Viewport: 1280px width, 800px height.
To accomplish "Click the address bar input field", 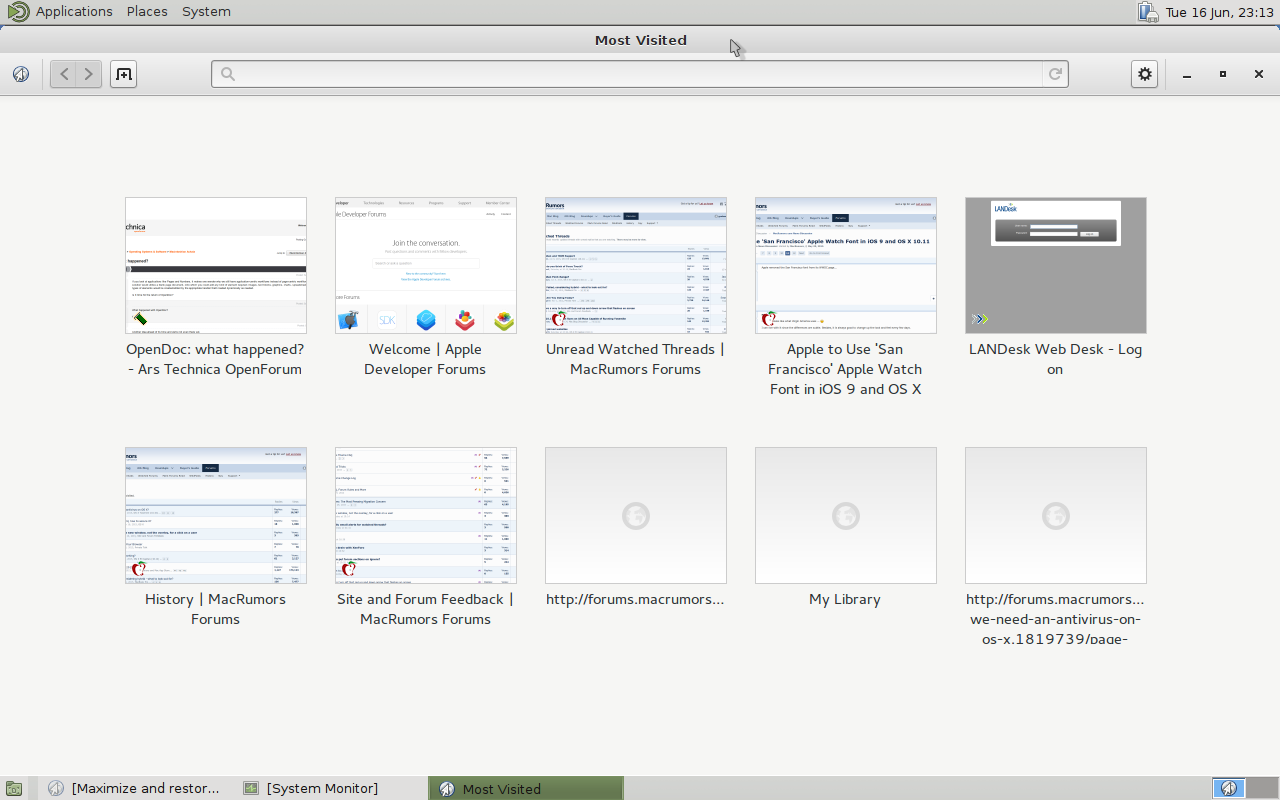I will tap(639, 74).
